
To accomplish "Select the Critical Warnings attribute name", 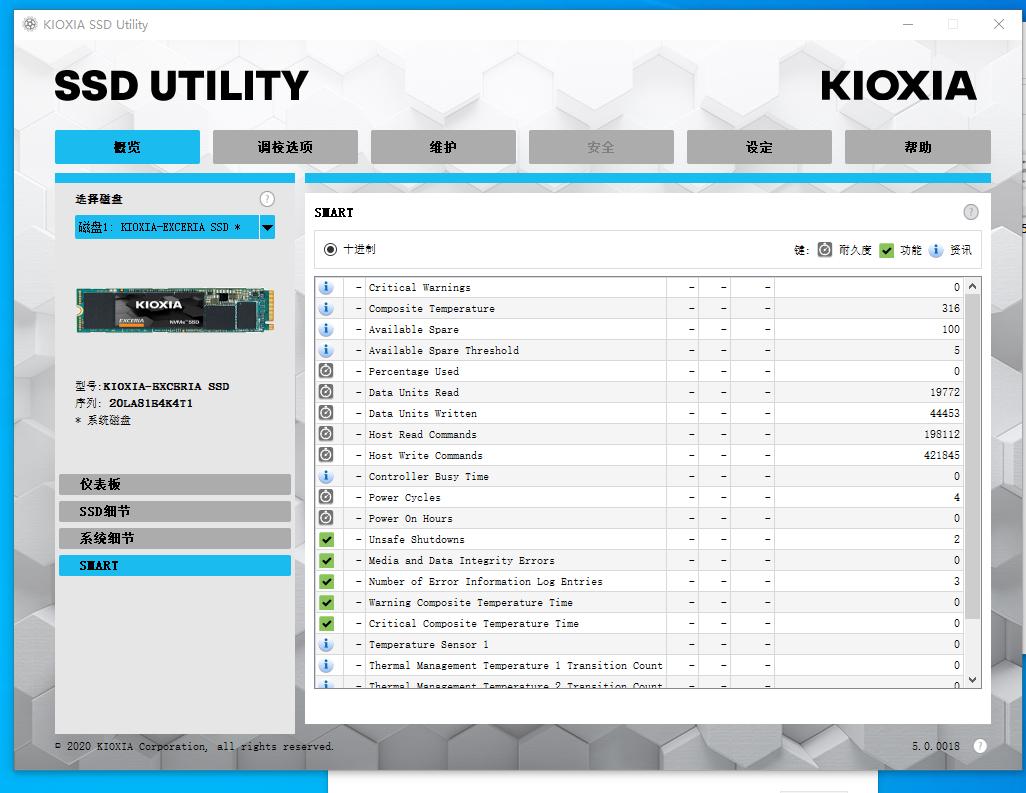I will [x=419, y=287].
